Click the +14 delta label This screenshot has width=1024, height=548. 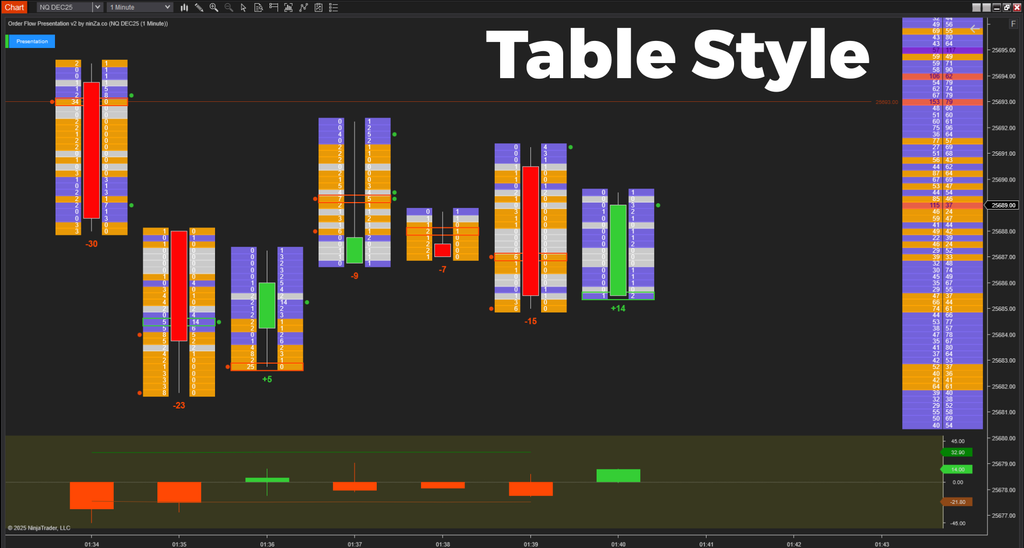618,308
